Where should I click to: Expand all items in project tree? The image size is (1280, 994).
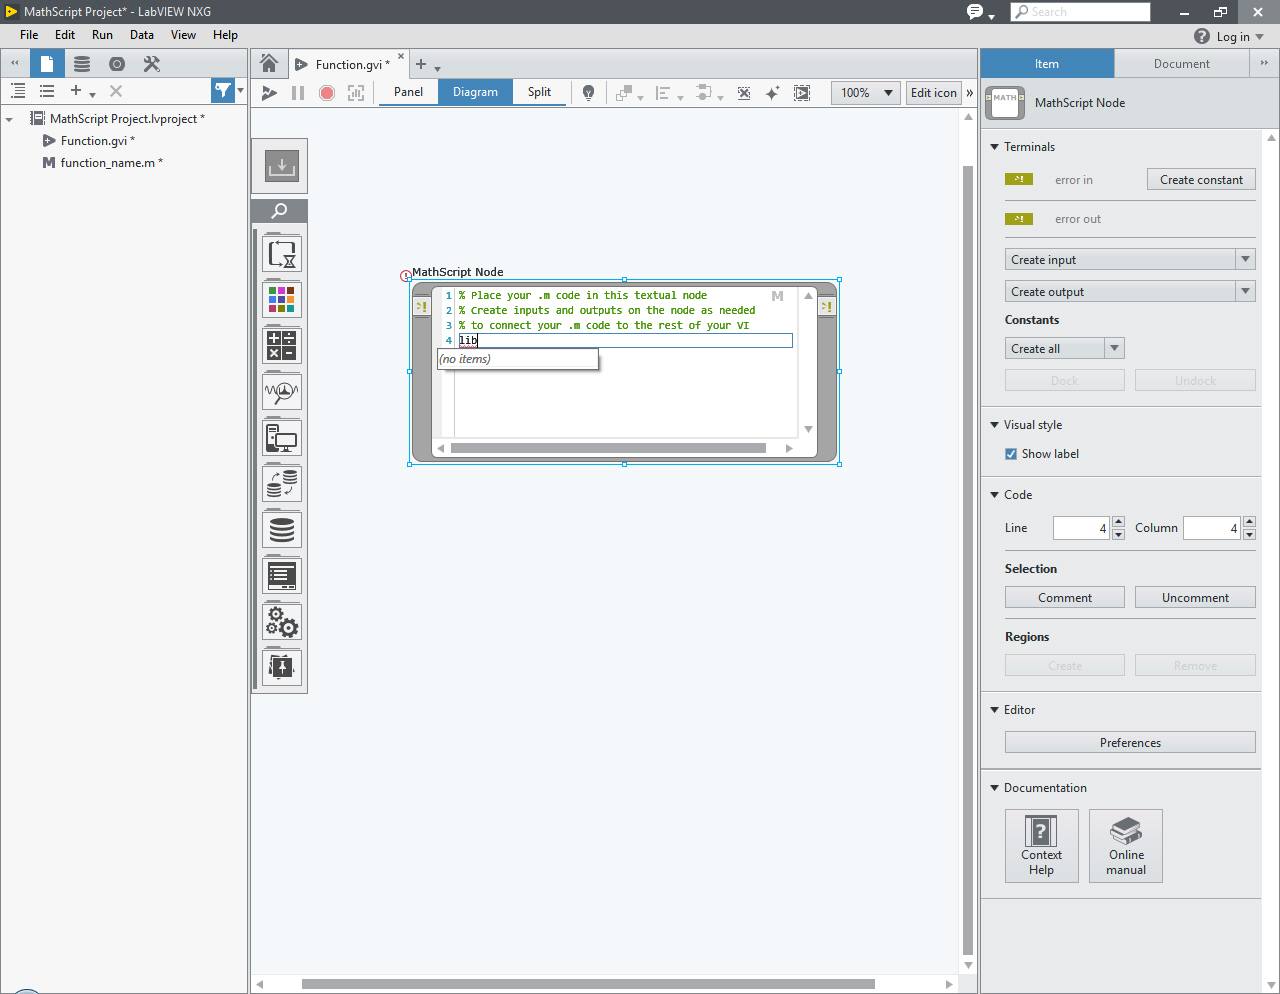click(x=18, y=91)
